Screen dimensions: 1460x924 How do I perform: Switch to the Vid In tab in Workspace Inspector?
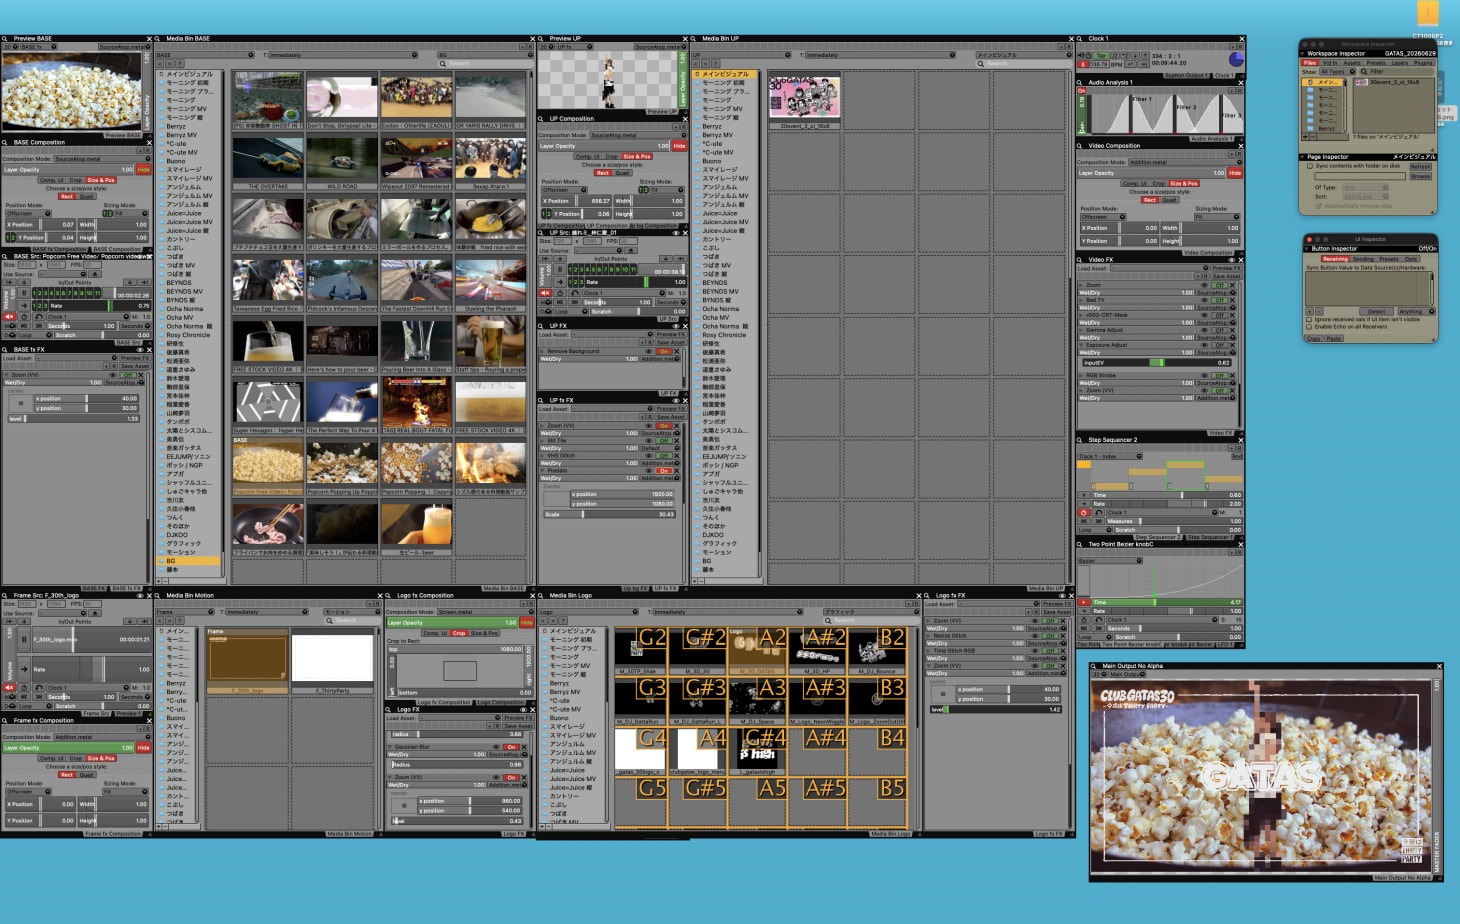(x=1330, y=63)
